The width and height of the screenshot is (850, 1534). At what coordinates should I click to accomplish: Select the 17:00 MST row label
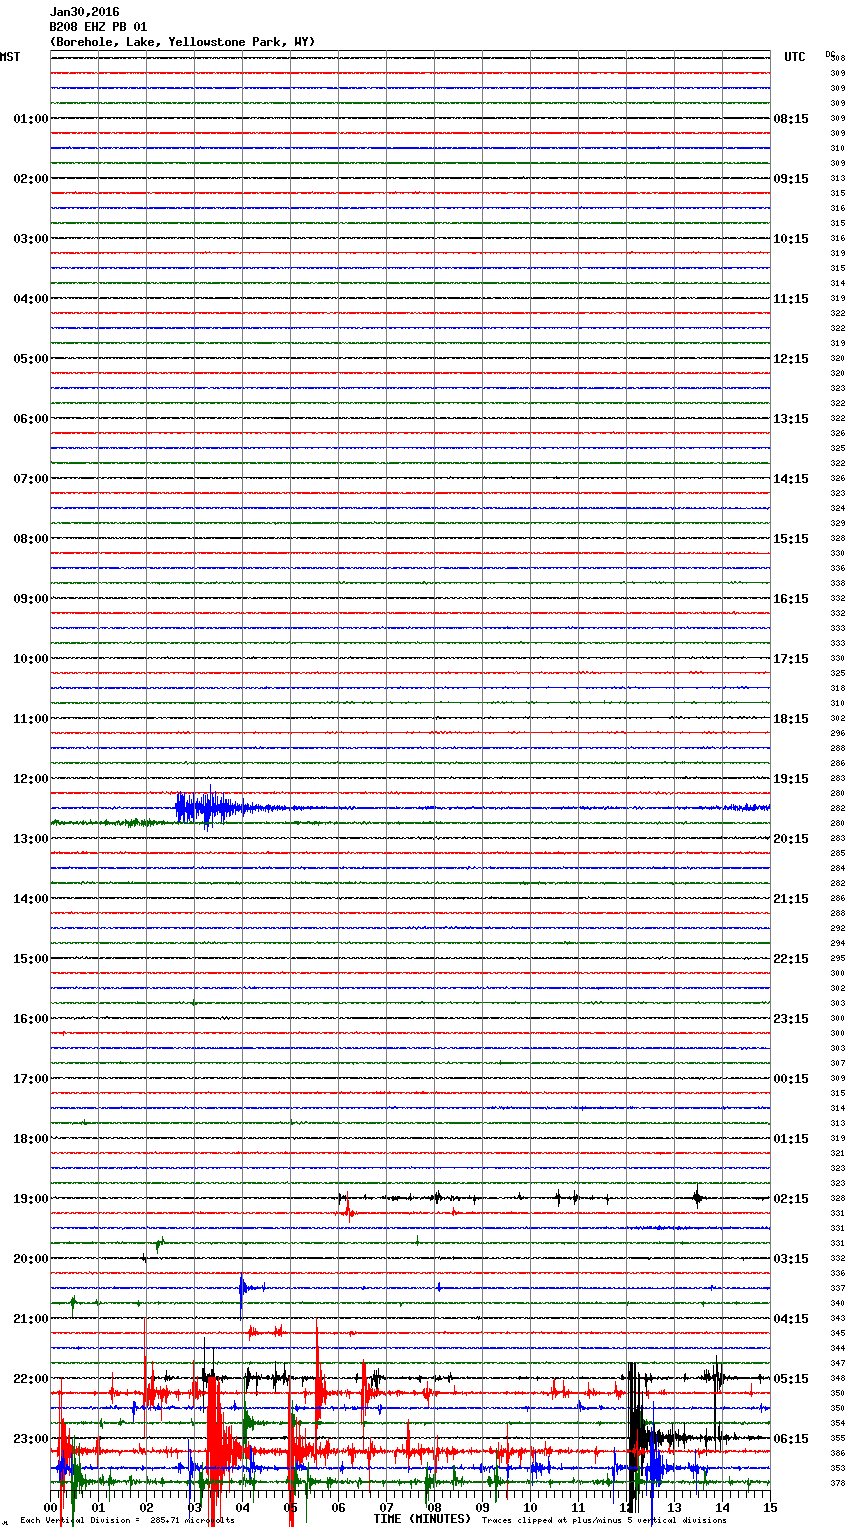30,1079
